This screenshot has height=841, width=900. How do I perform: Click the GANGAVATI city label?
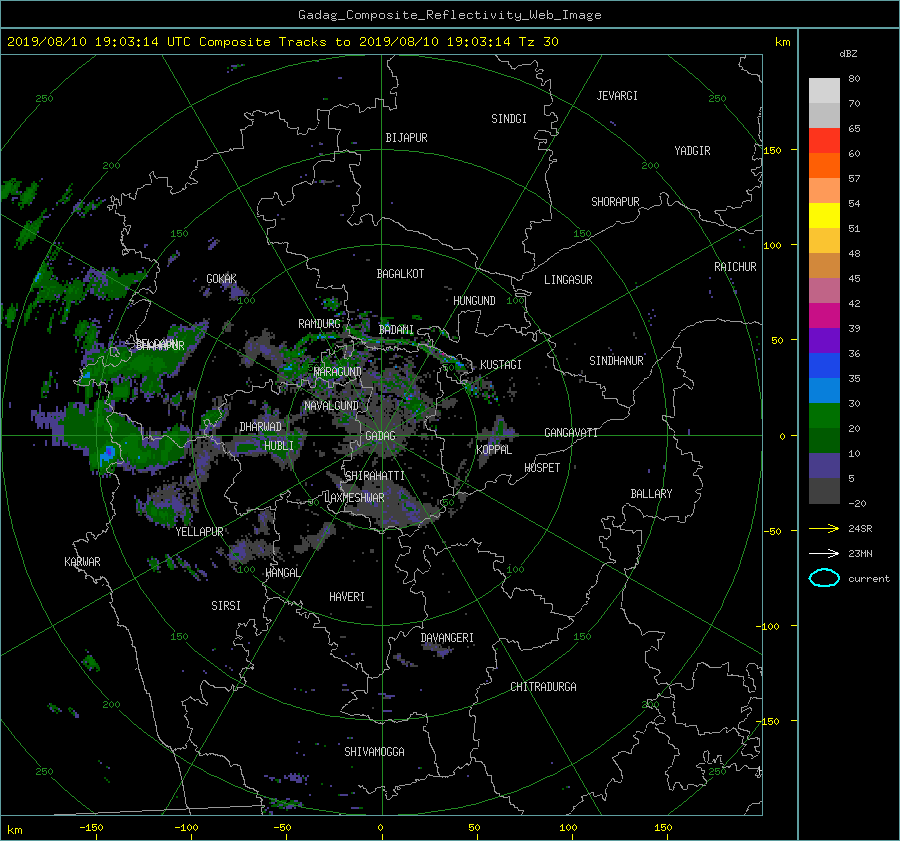pos(571,433)
